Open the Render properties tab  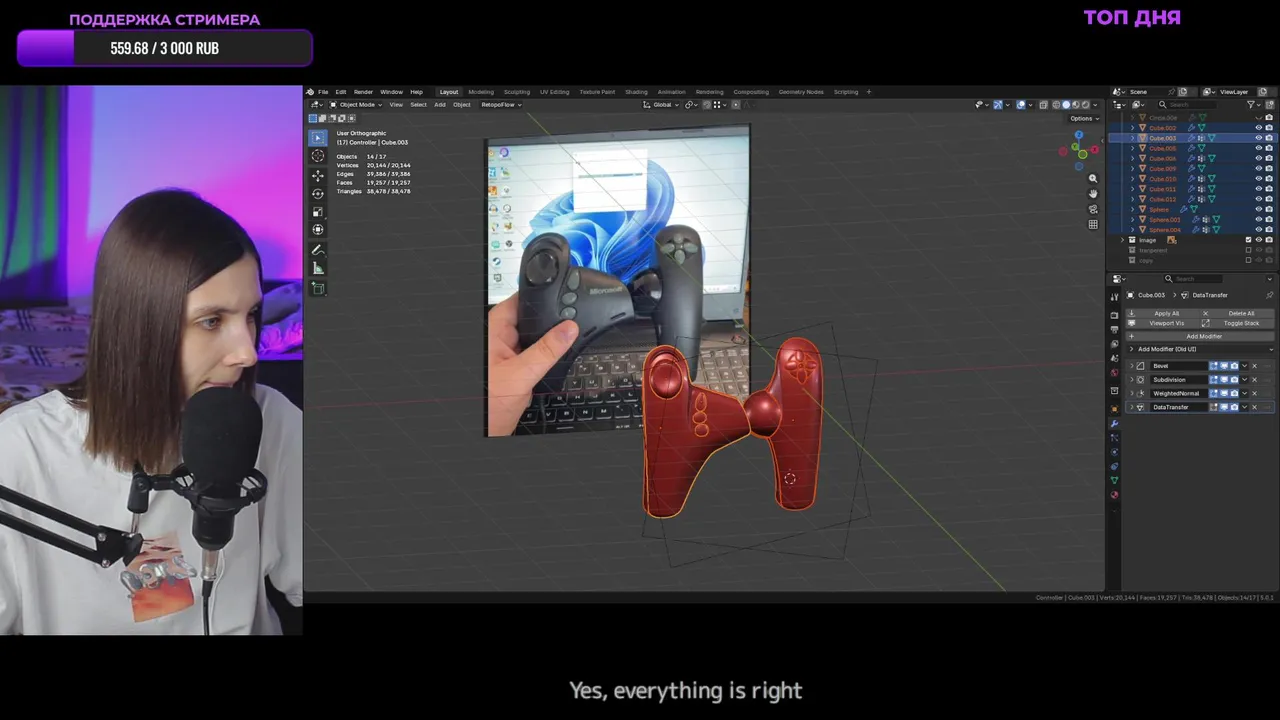click(x=1114, y=316)
